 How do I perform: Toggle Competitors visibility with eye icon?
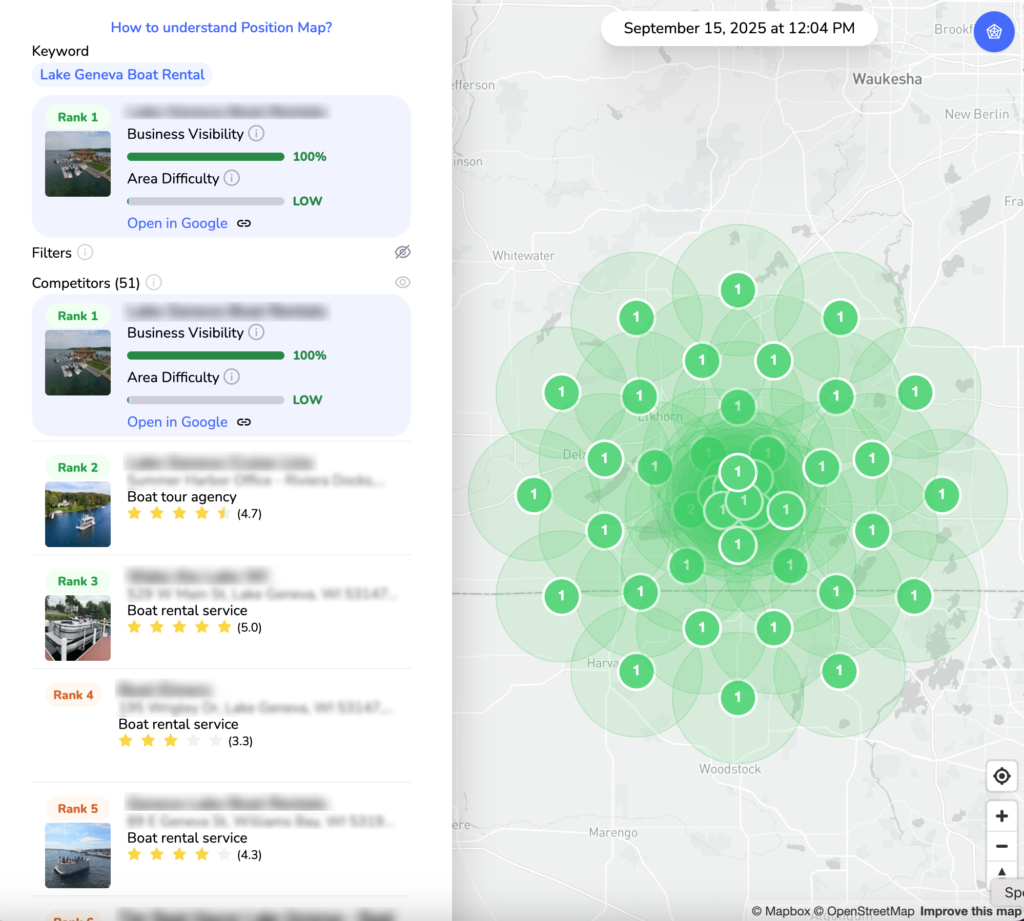click(402, 283)
